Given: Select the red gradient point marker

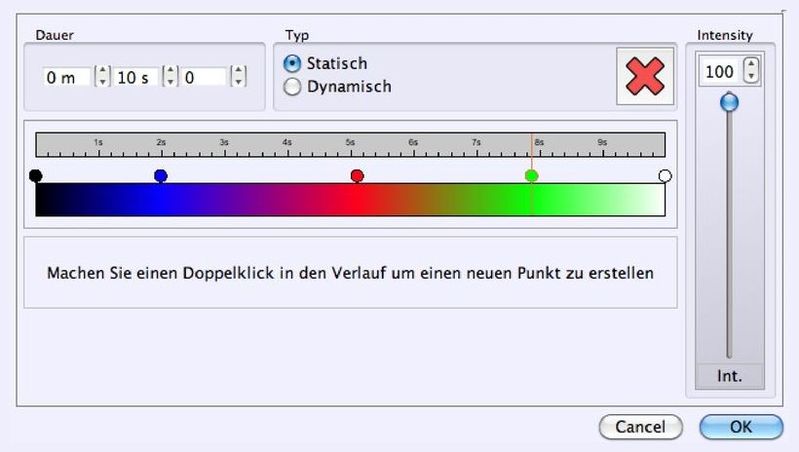Looking at the screenshot, I should (x=357, y=176).
